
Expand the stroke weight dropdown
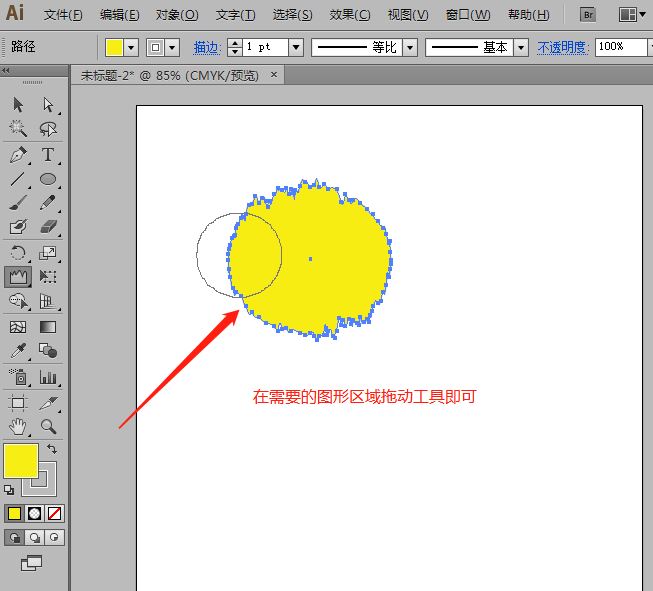296,48
